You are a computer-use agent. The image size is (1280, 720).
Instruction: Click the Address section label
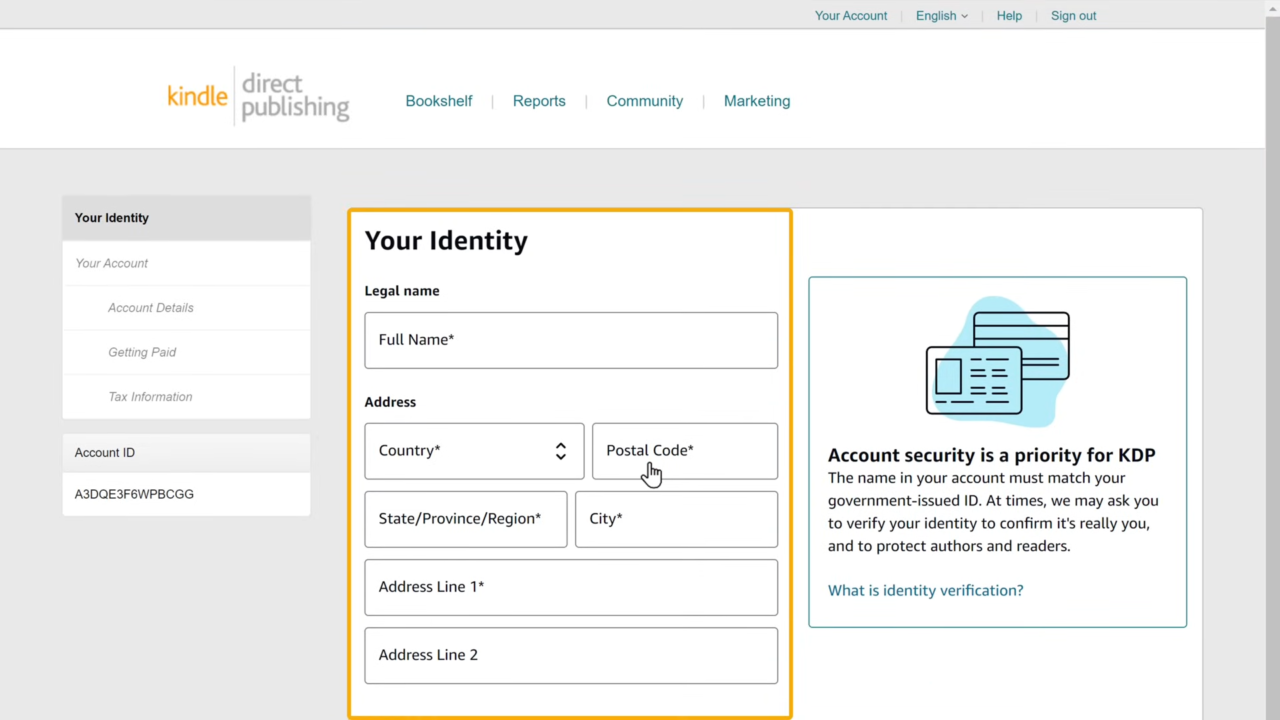point(390,402)
